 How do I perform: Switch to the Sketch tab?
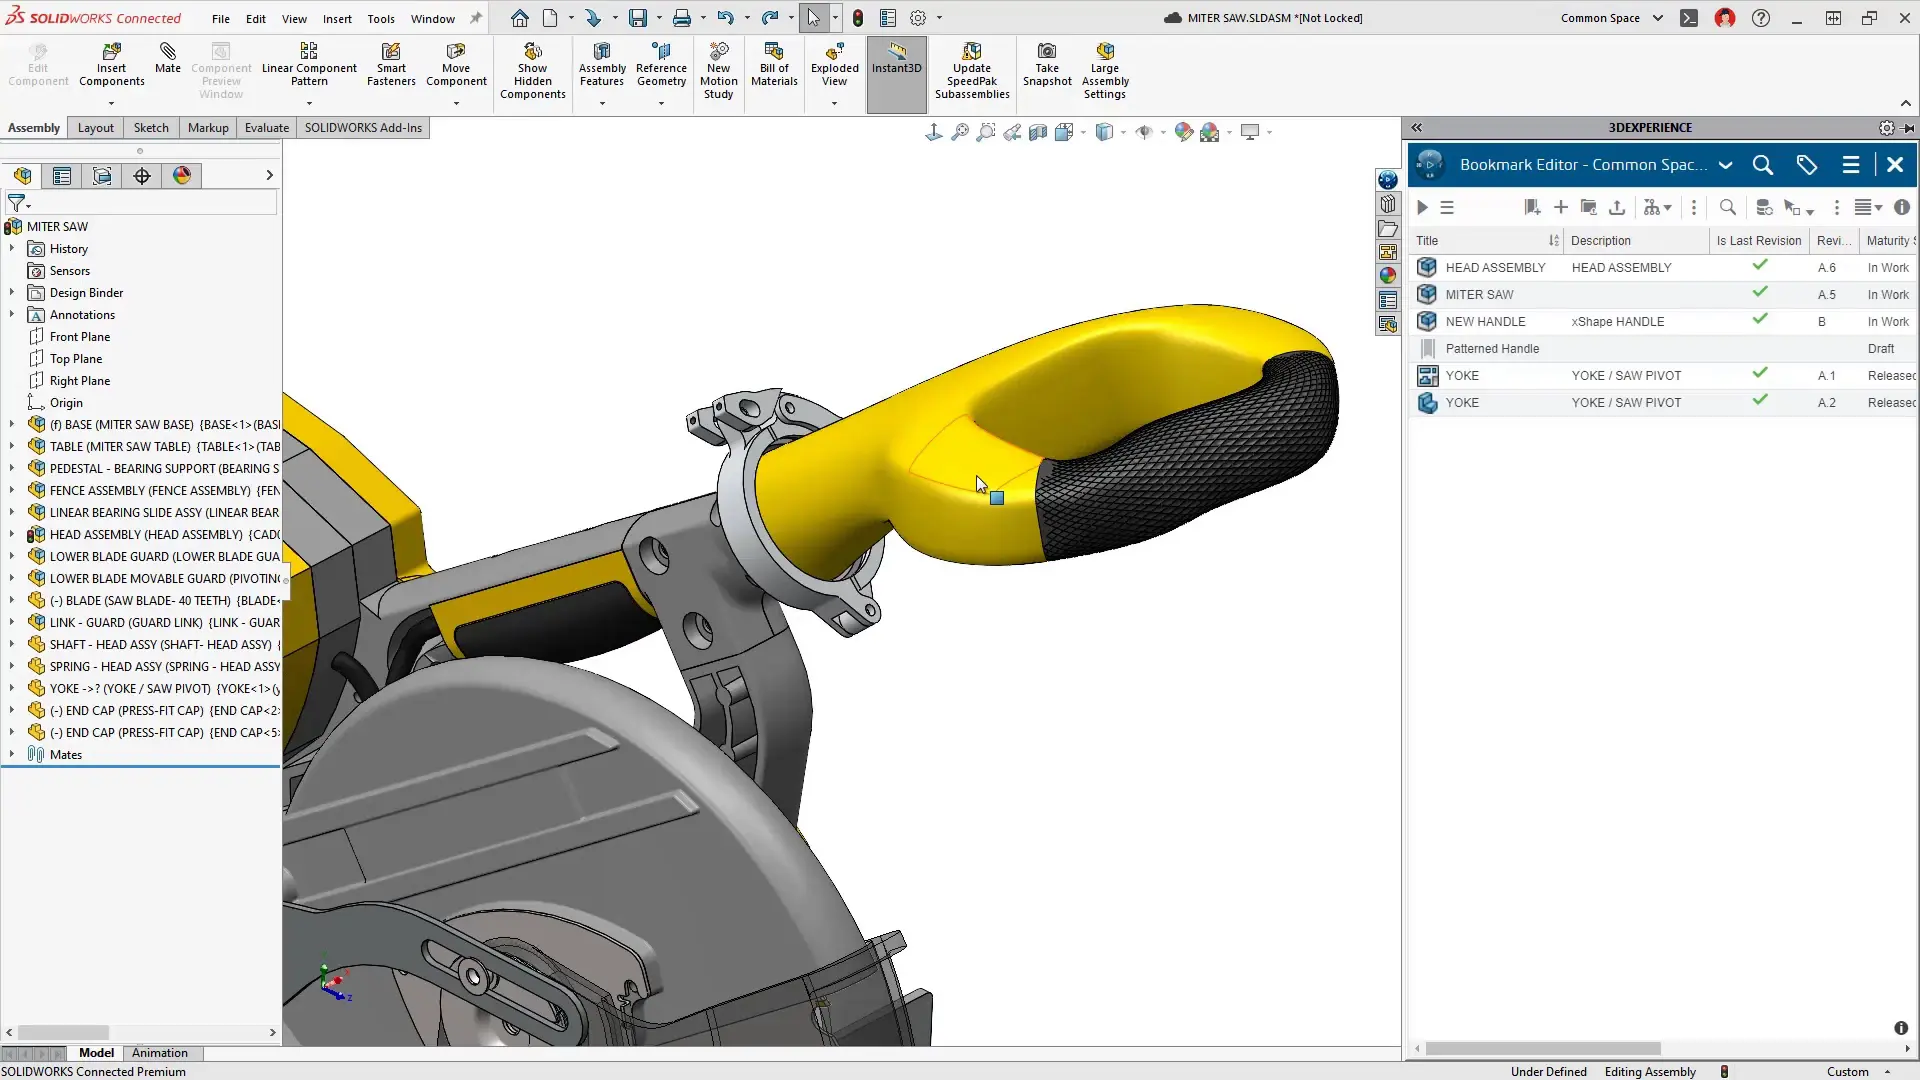(x=151, y=128)
